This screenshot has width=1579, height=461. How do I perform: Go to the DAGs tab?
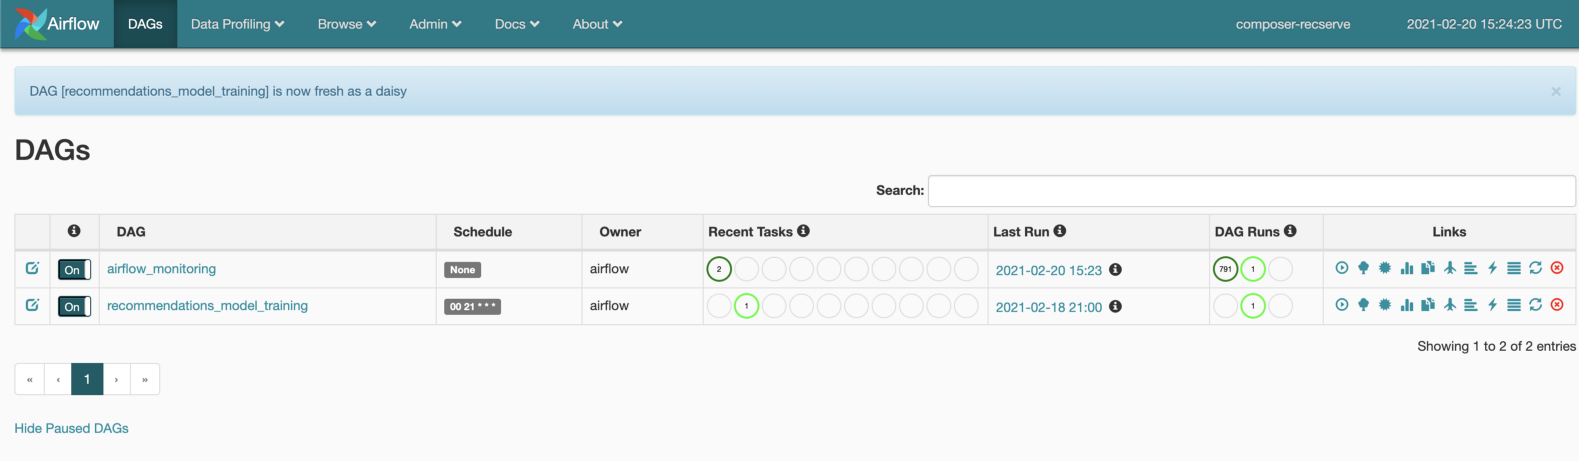(x=145, y=24)
